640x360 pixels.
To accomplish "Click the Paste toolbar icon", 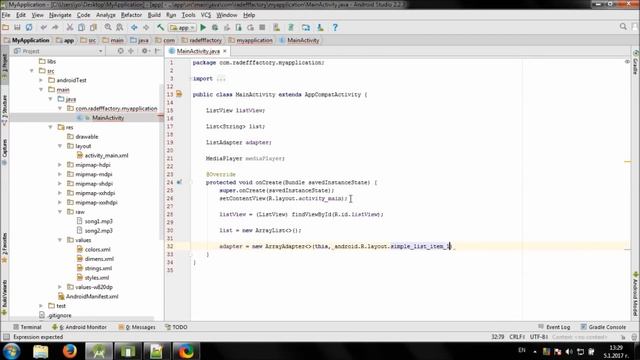I will click(x=93, y=27).
